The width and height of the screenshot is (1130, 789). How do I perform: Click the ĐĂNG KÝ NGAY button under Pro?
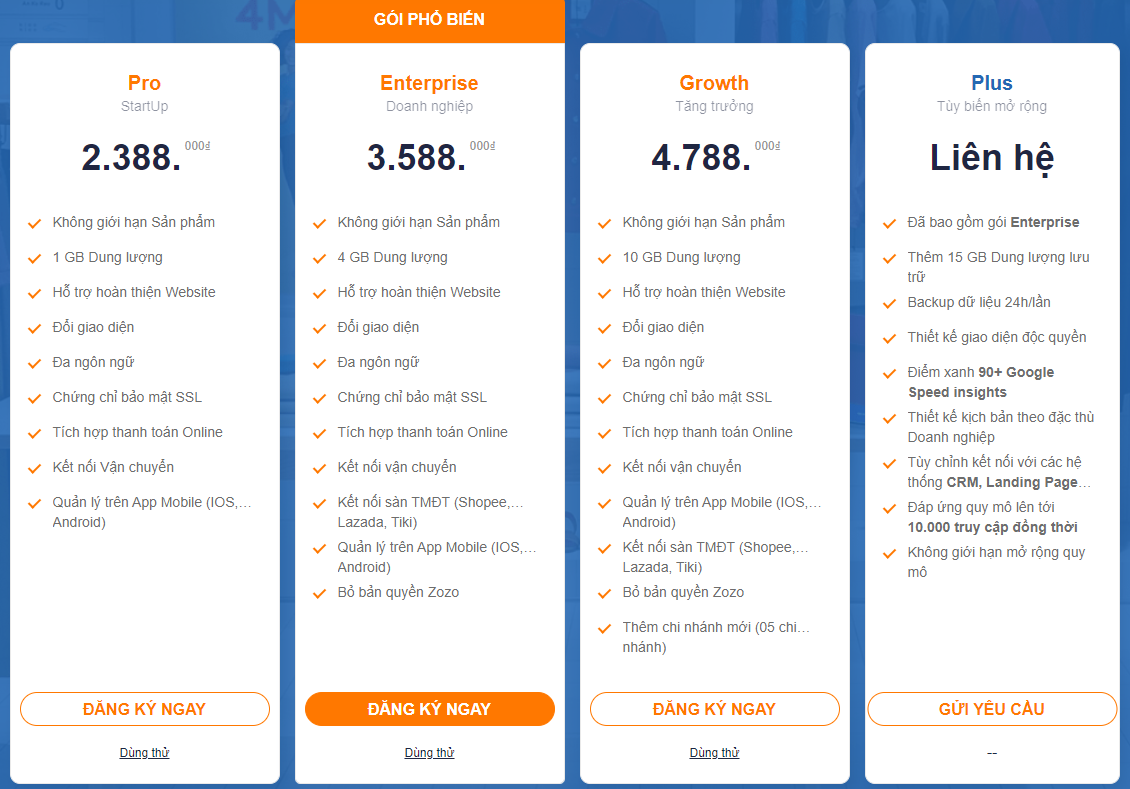pyautogui.click(x=145, y=709)
